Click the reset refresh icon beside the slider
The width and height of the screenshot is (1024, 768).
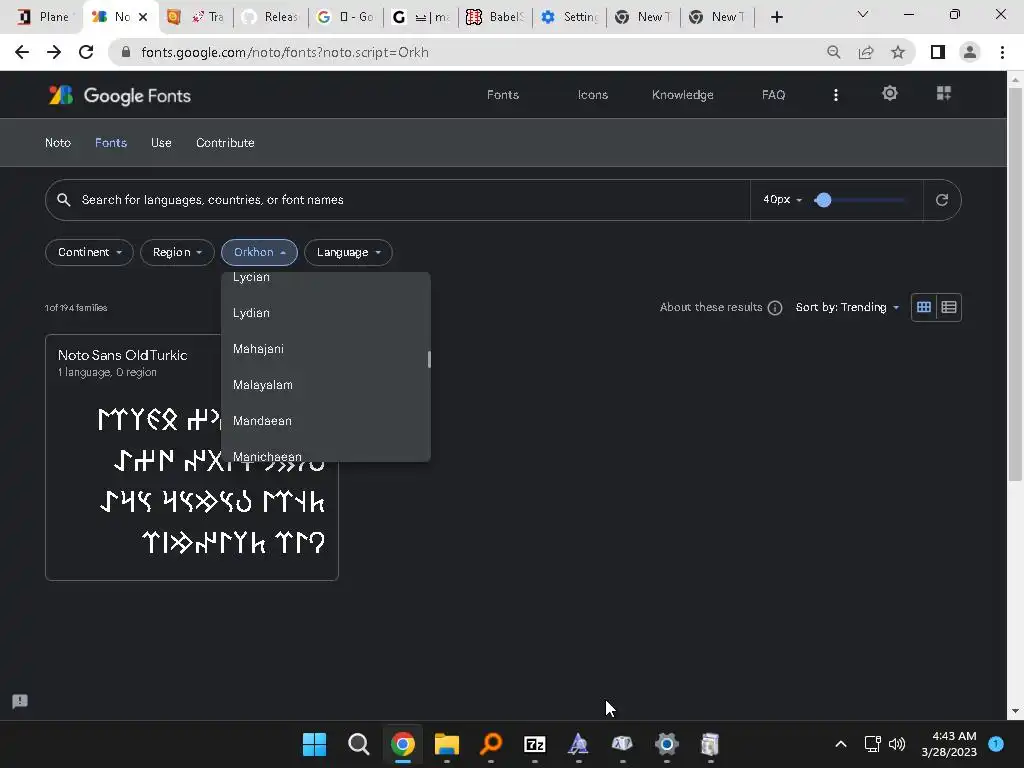[x=941, y=200]
